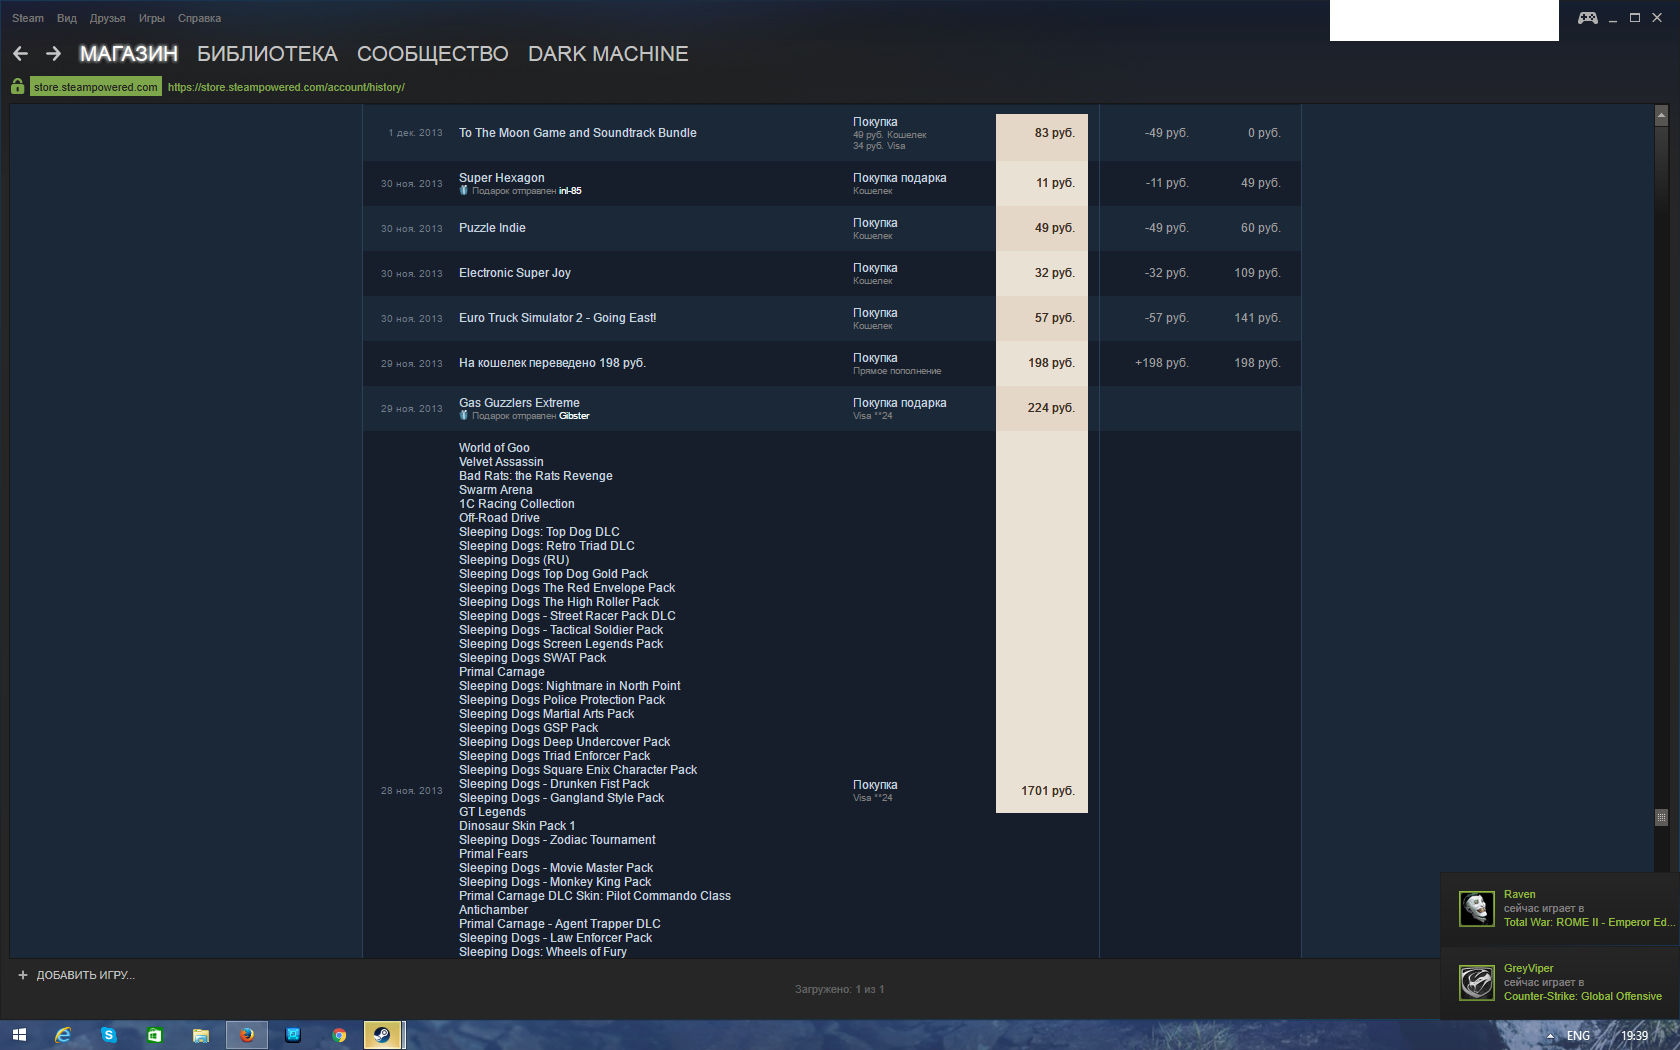Click the gift icon under Super Hexagon
Image resolution: width=1680 pixels, height=1050 pixels.
point(464,191)
